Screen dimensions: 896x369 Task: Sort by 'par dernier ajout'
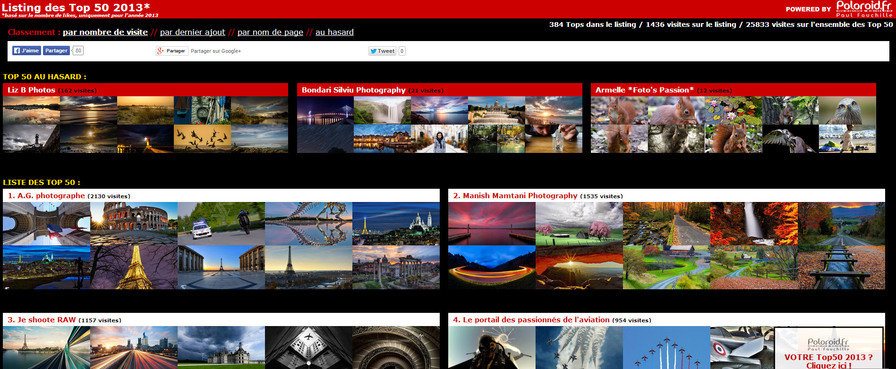(x=193, y=33)
